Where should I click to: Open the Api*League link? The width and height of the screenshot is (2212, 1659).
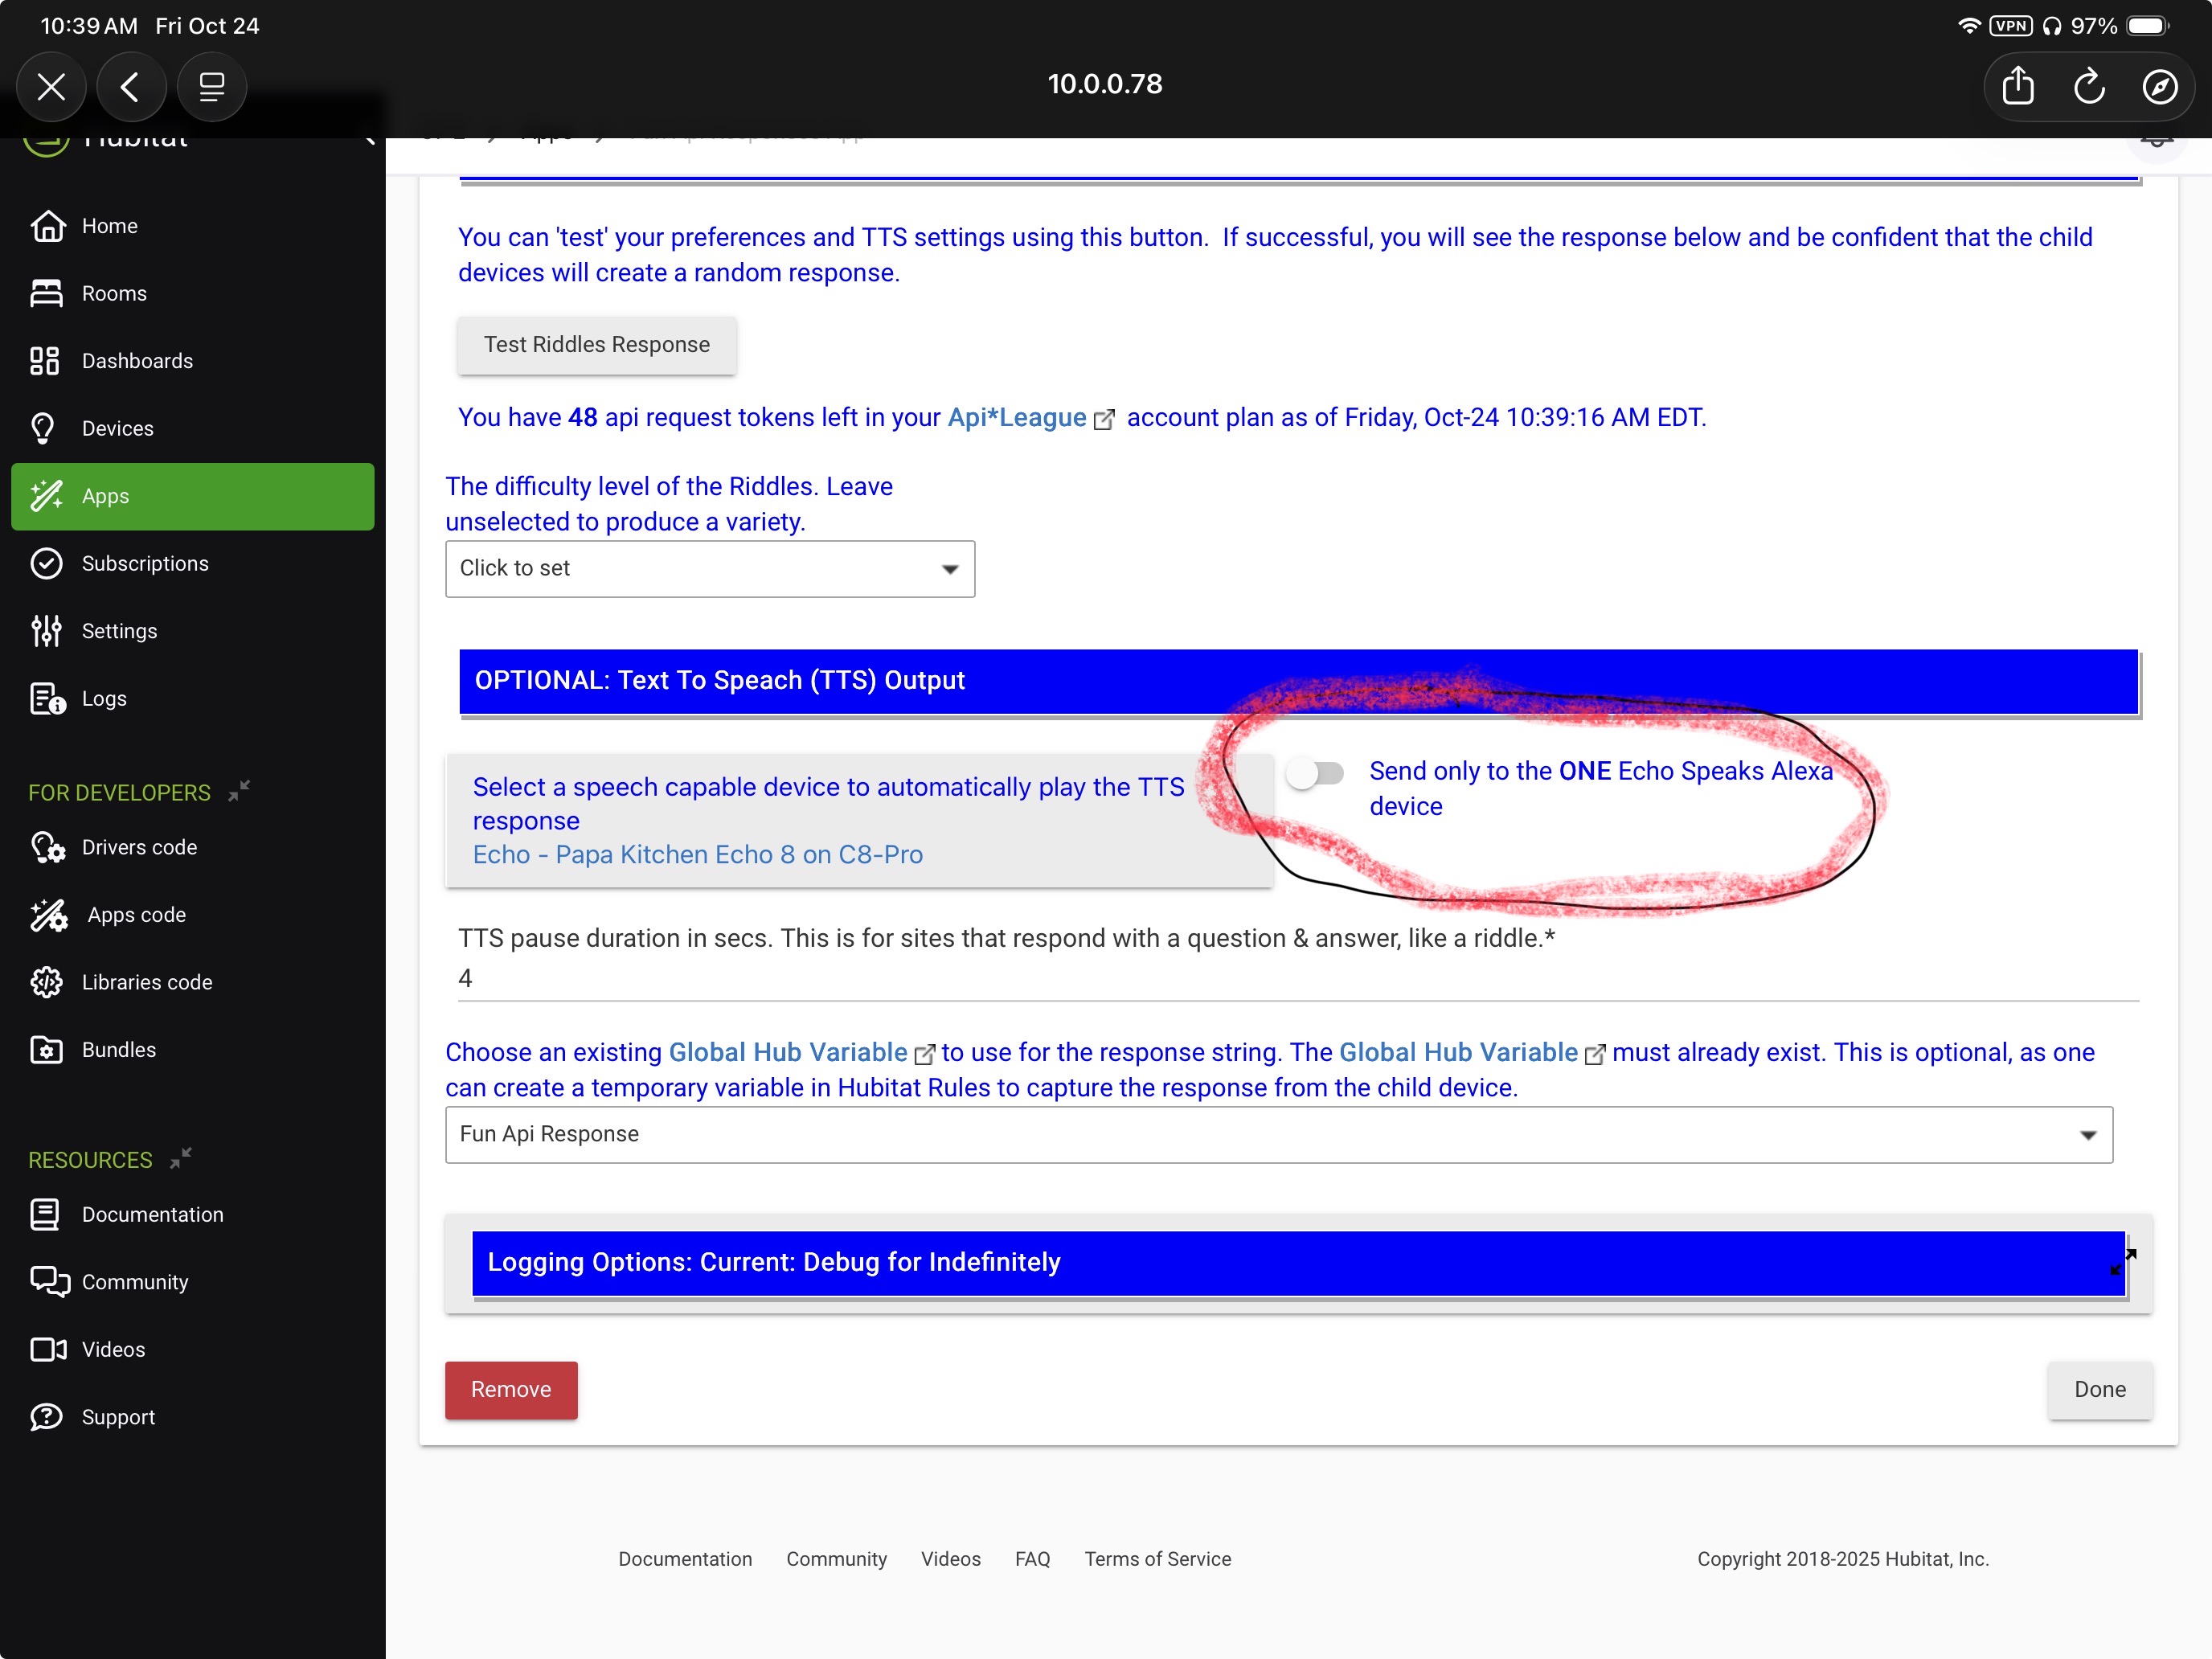tap(1017, 418)
